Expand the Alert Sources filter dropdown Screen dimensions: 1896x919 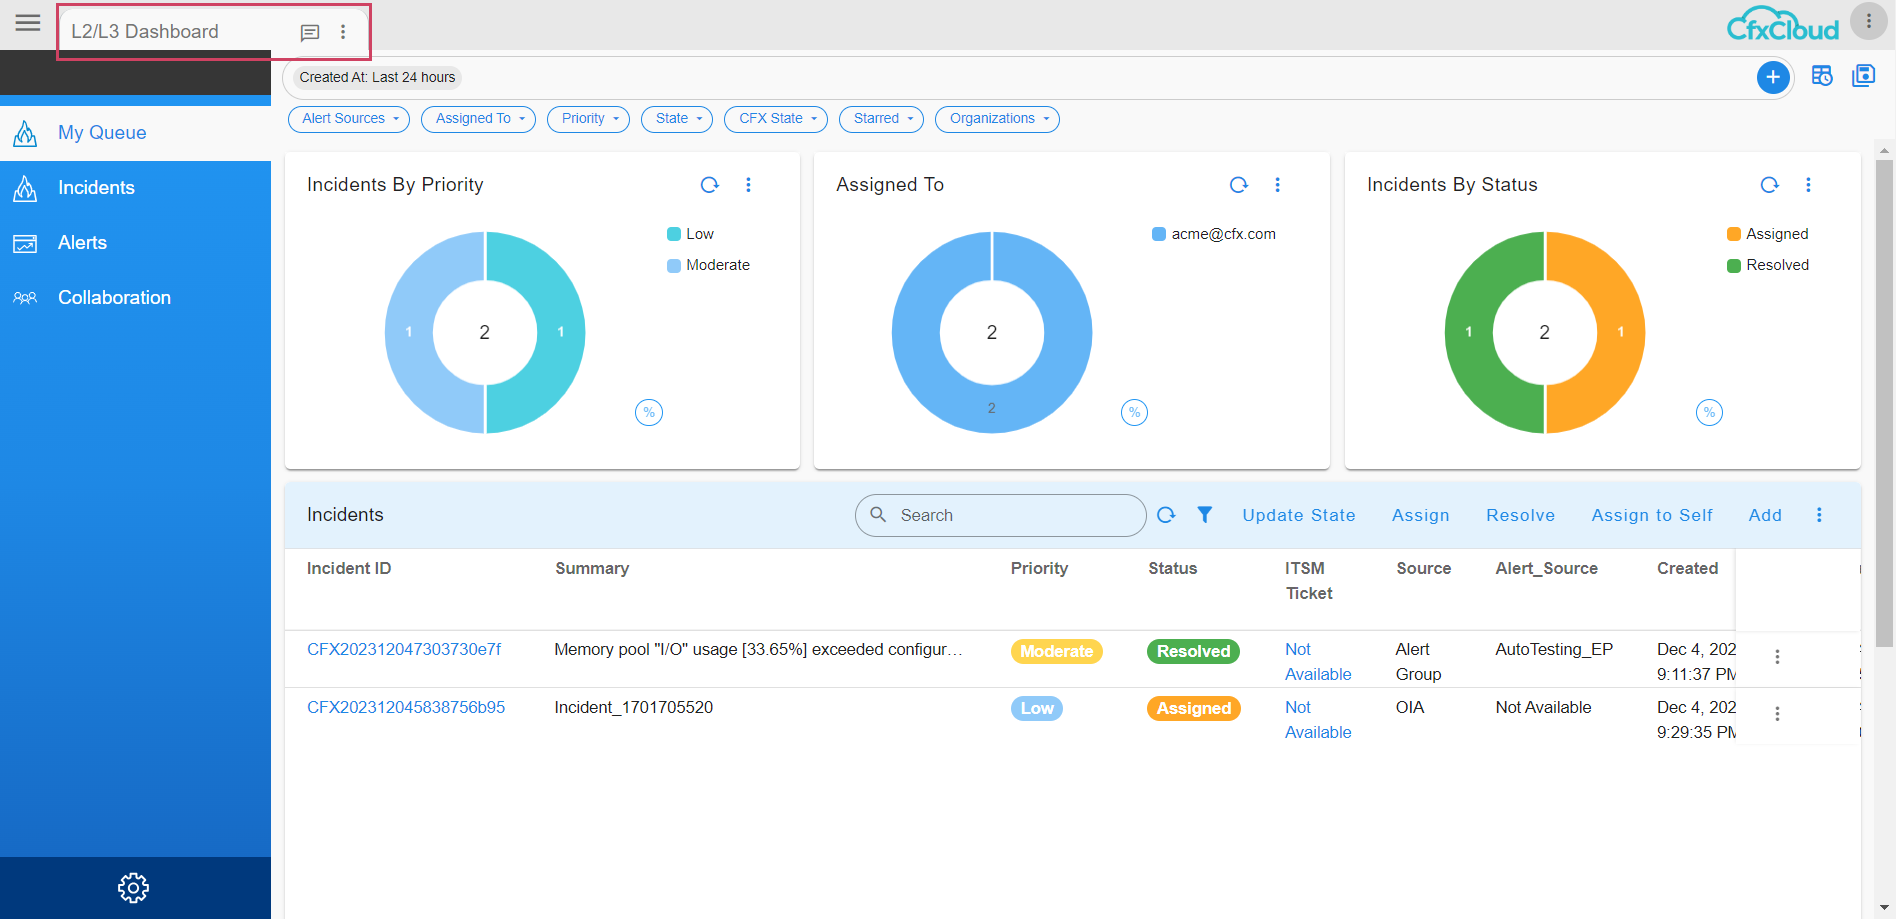350,119
